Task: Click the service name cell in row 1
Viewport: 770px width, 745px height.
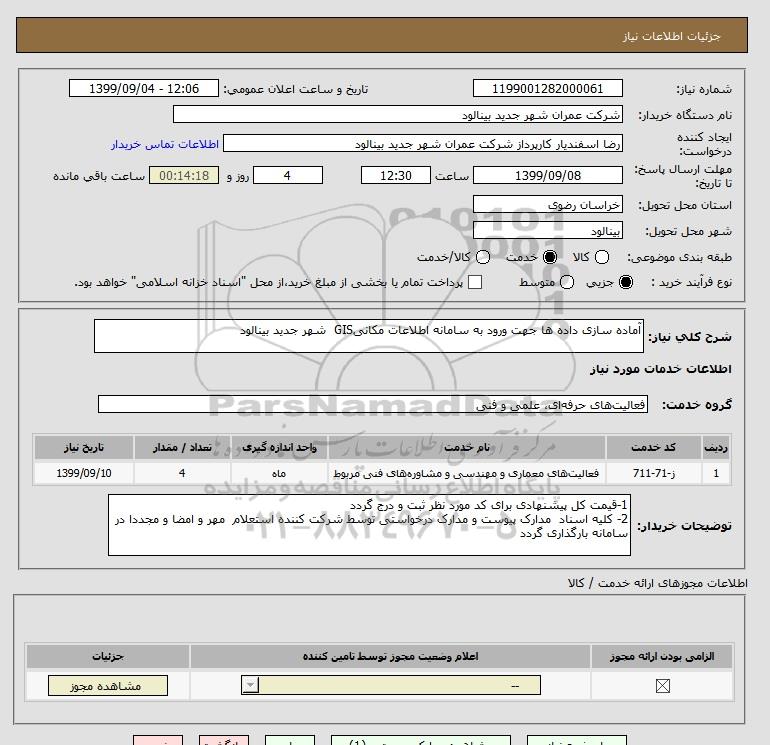Action: 467,473
